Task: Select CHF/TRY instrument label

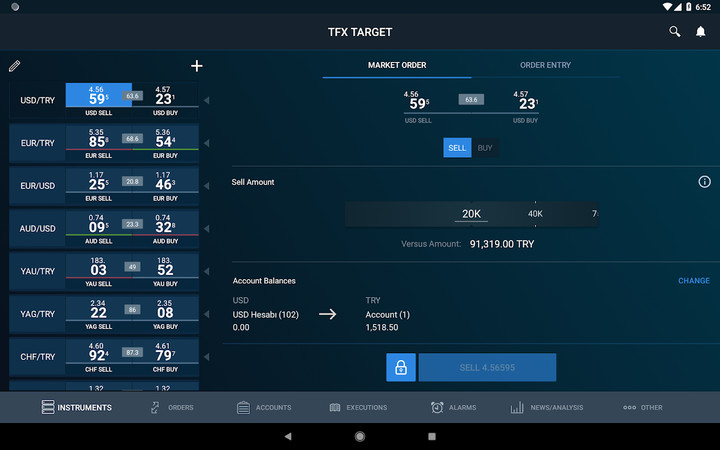Action: point(37,356)
